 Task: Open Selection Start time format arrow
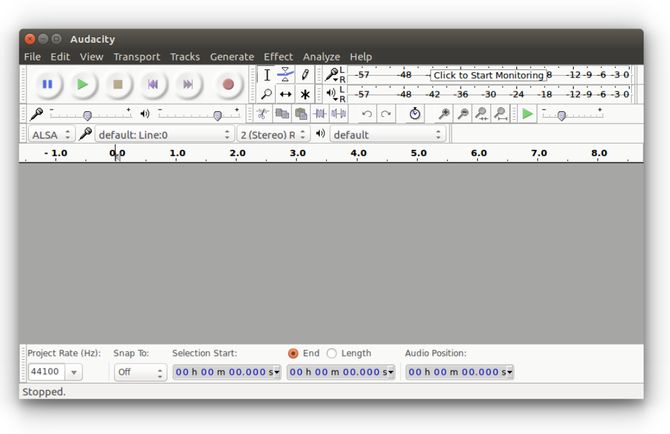(x=276, y=372)
